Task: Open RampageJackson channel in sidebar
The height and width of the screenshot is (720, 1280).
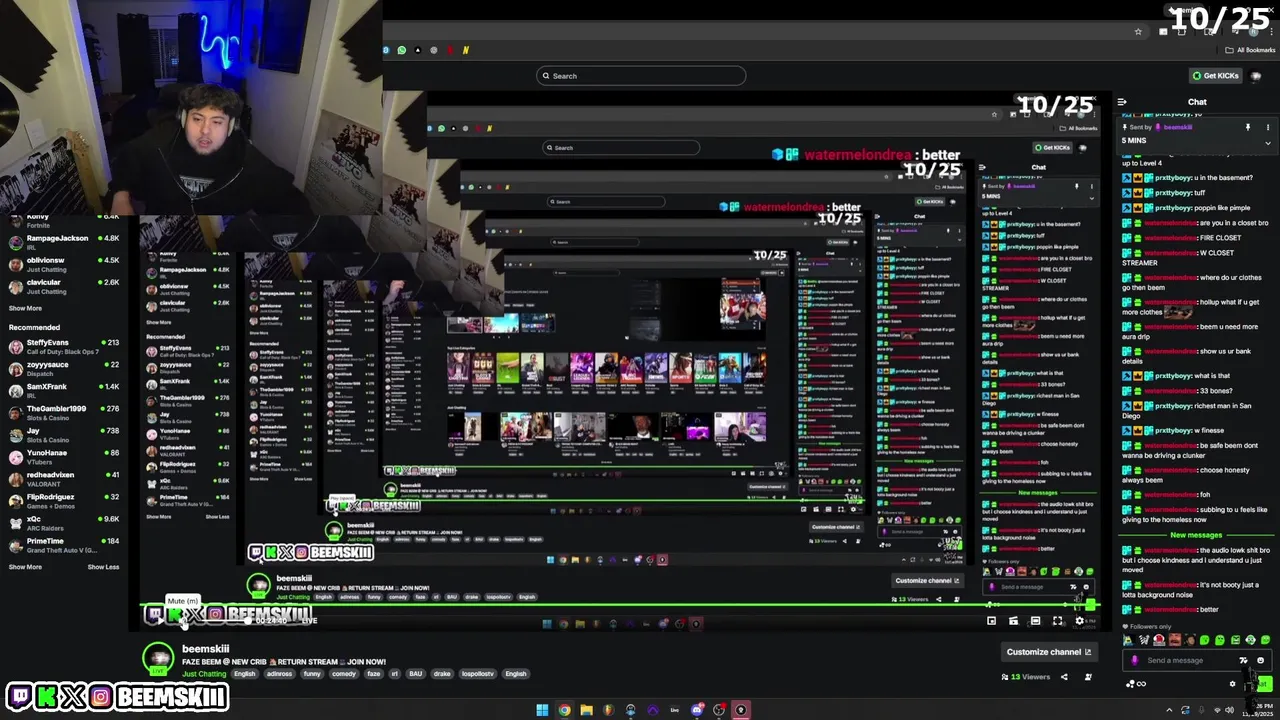Action: tap(65, 243)
